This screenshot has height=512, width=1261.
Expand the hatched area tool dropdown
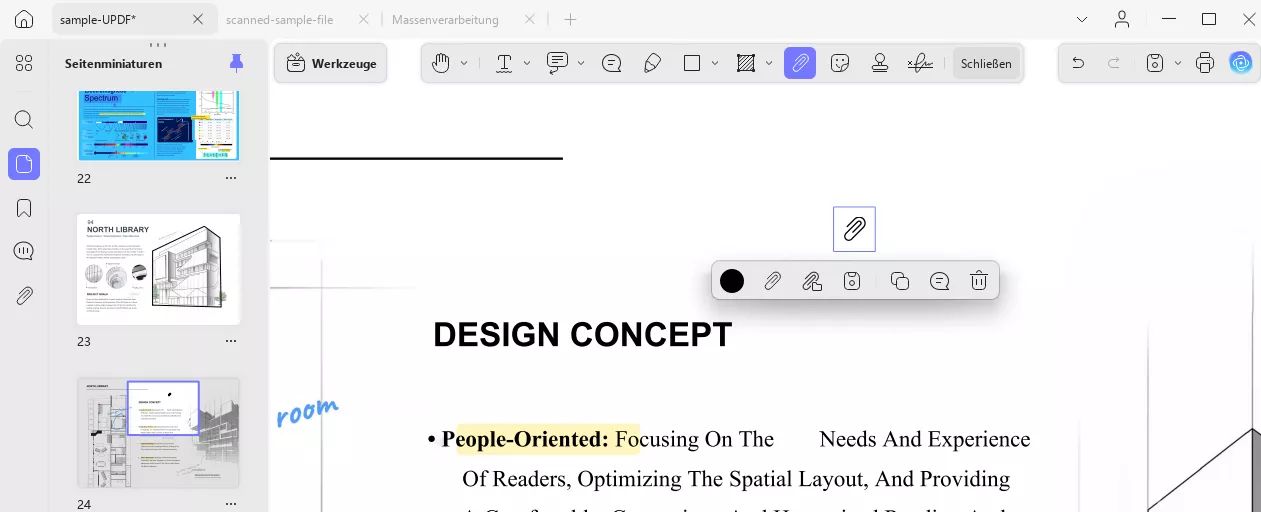769,63
